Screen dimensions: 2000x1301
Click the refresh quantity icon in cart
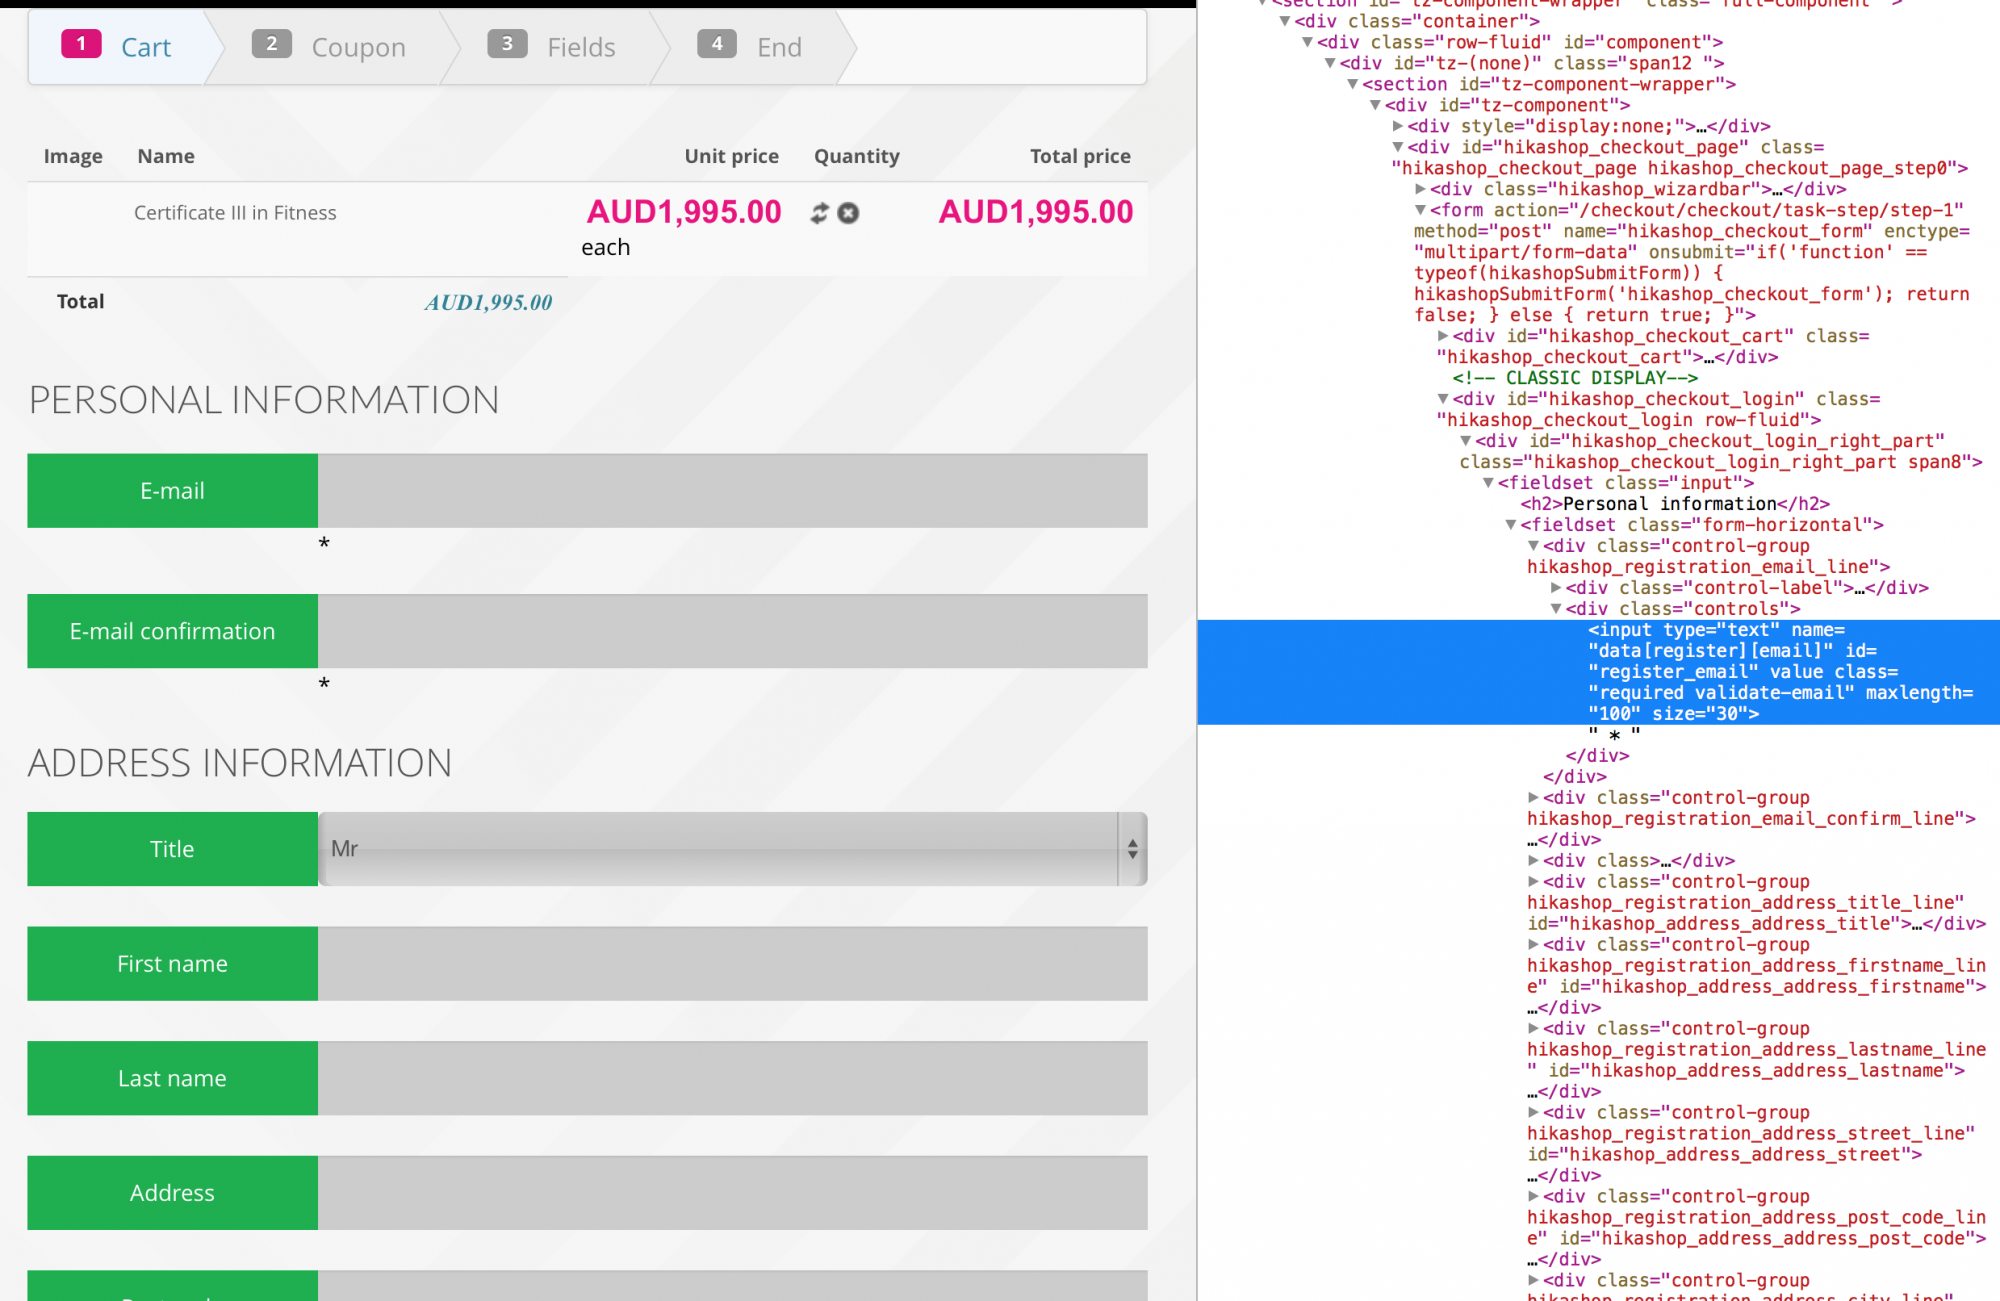point(819,213)
